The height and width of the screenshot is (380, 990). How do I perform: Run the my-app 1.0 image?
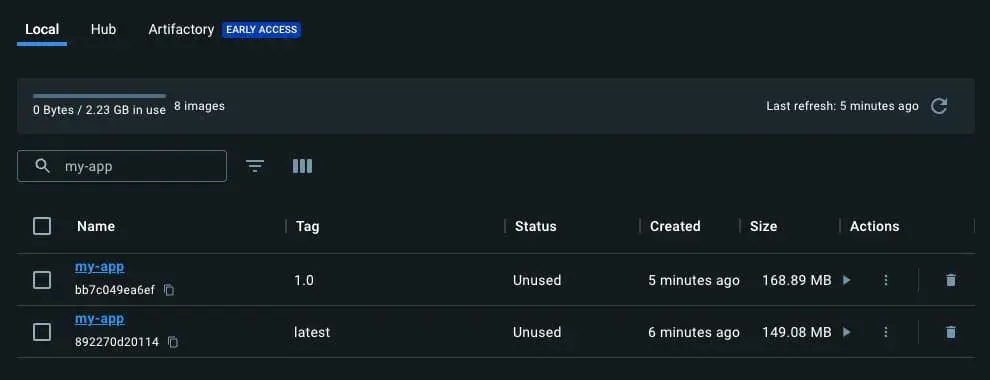pyautogui.click(x=847, y=280)
